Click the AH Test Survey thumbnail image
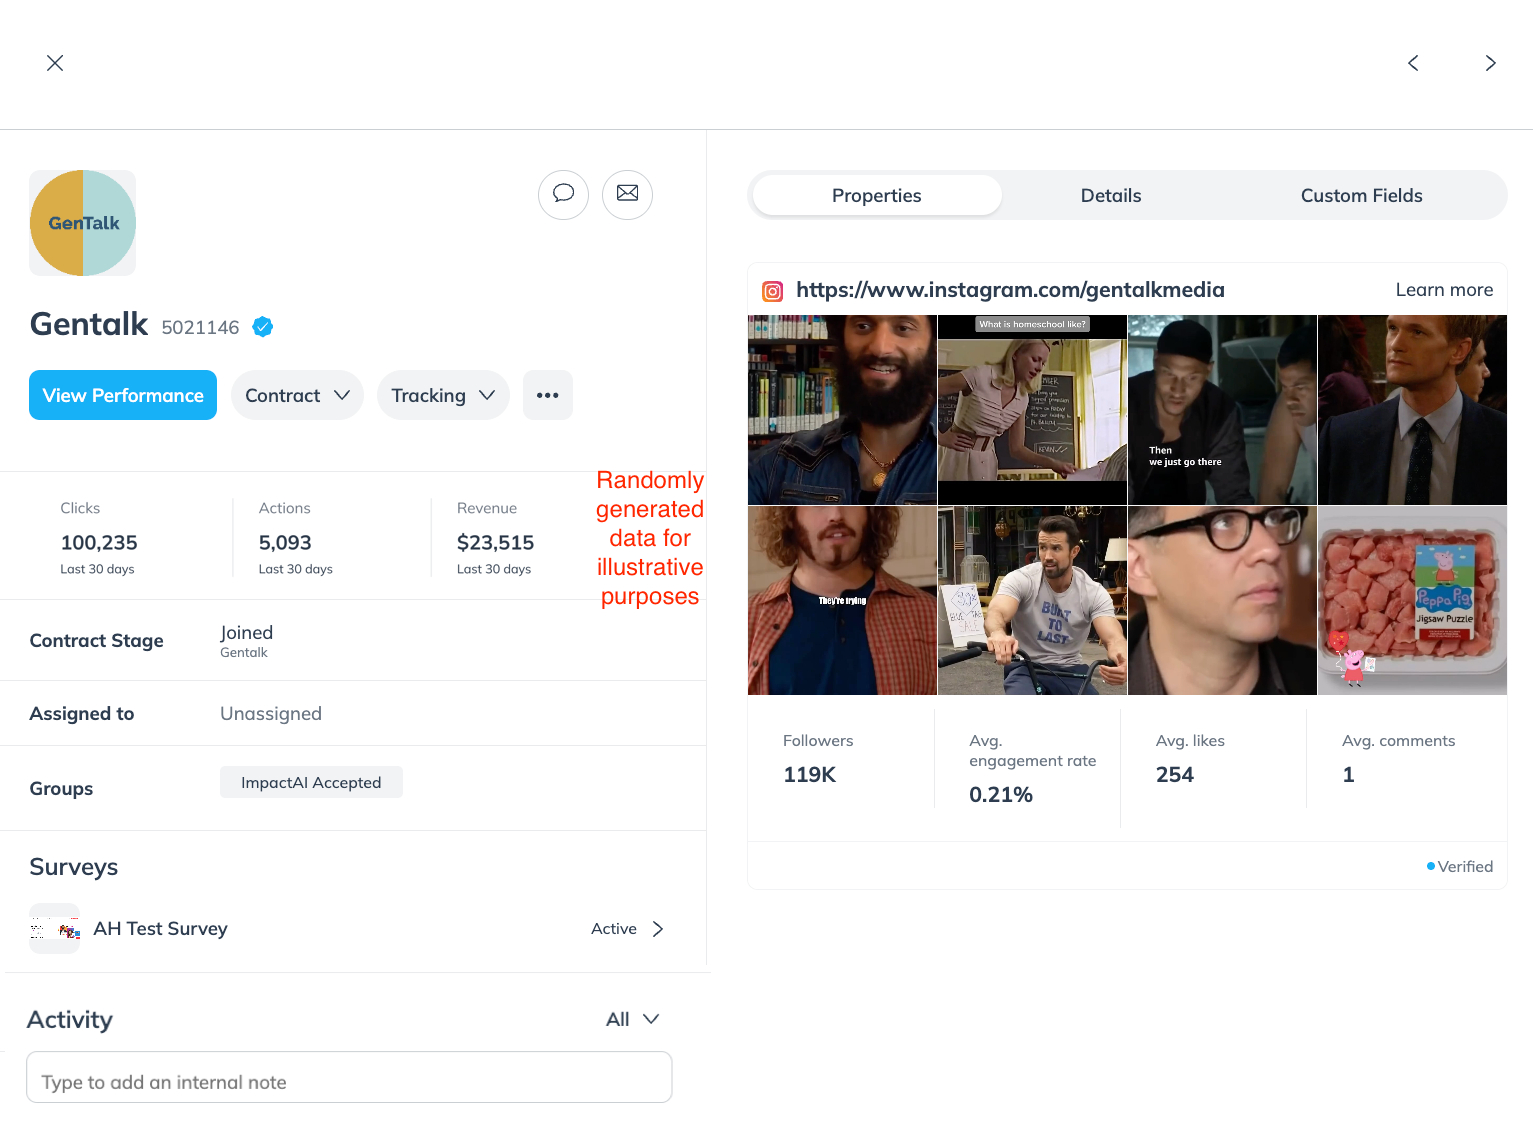The width and height of the screenshot is (1533, 1121). 55,929
